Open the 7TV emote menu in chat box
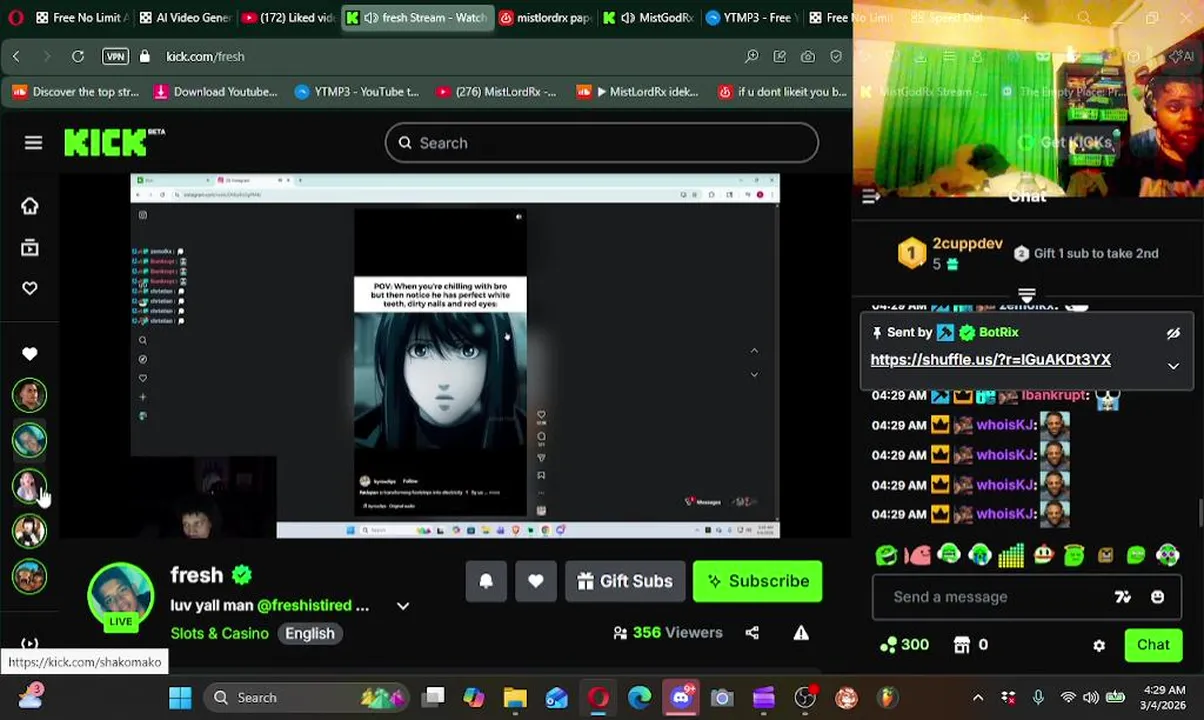This screenshot has width=1204, height=720. [1123, 597]
